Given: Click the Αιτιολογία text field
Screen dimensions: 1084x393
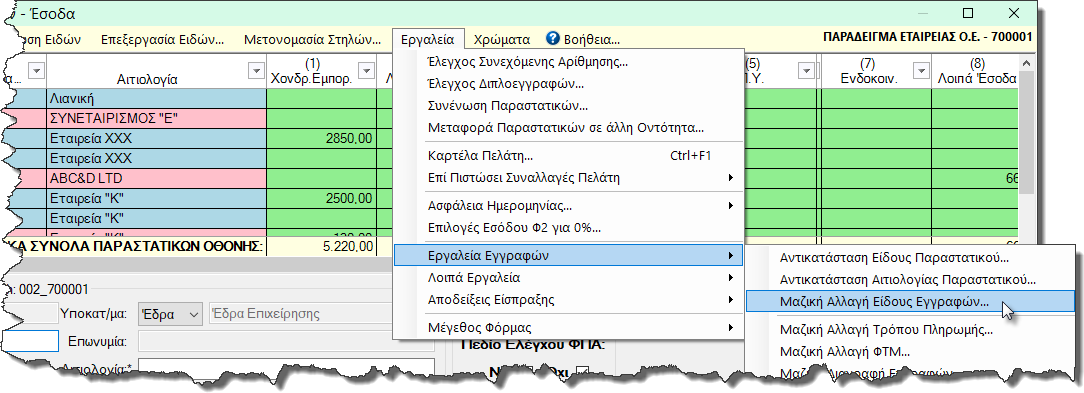Looking at the screenshot, I should click(x=287, y=367).
